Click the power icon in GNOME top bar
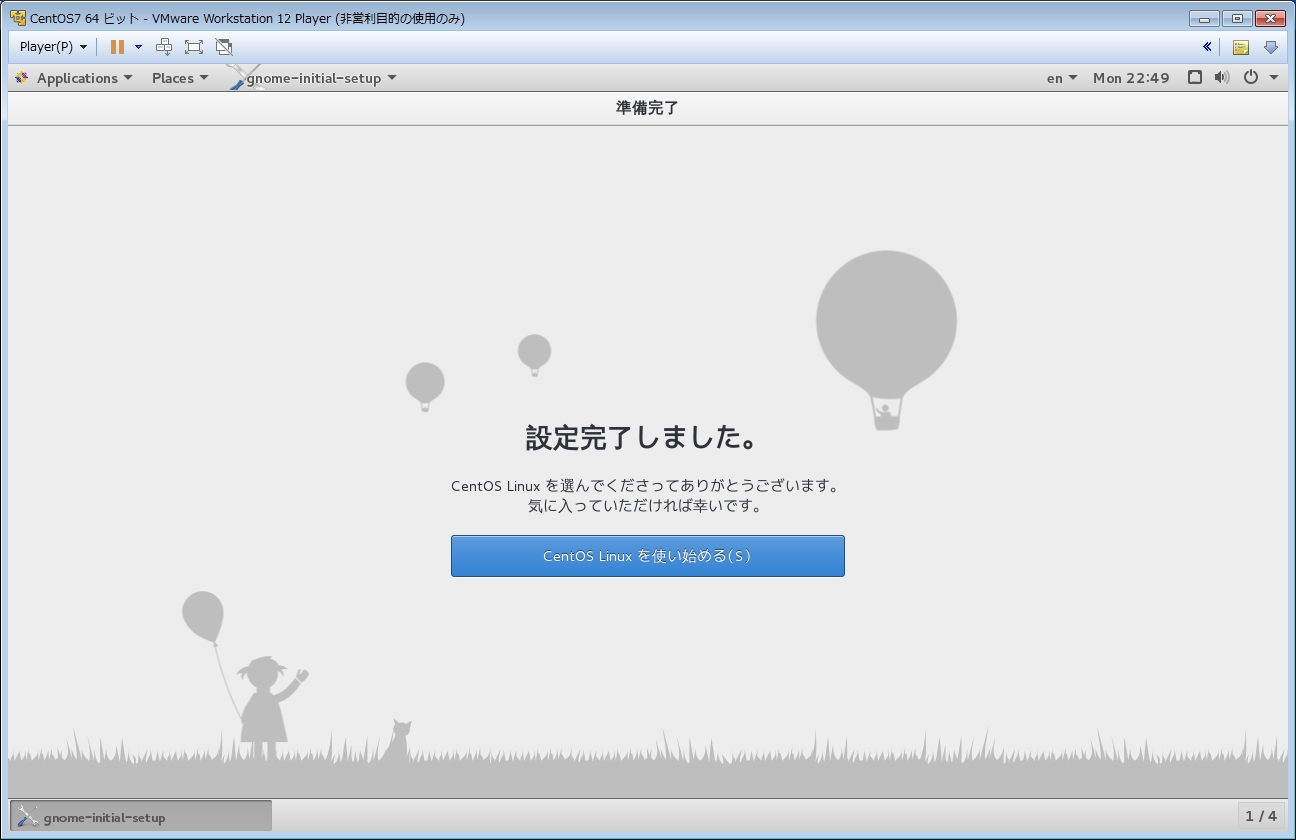The height and width of the screenshot is (840, 1296). click(1250, 77)
